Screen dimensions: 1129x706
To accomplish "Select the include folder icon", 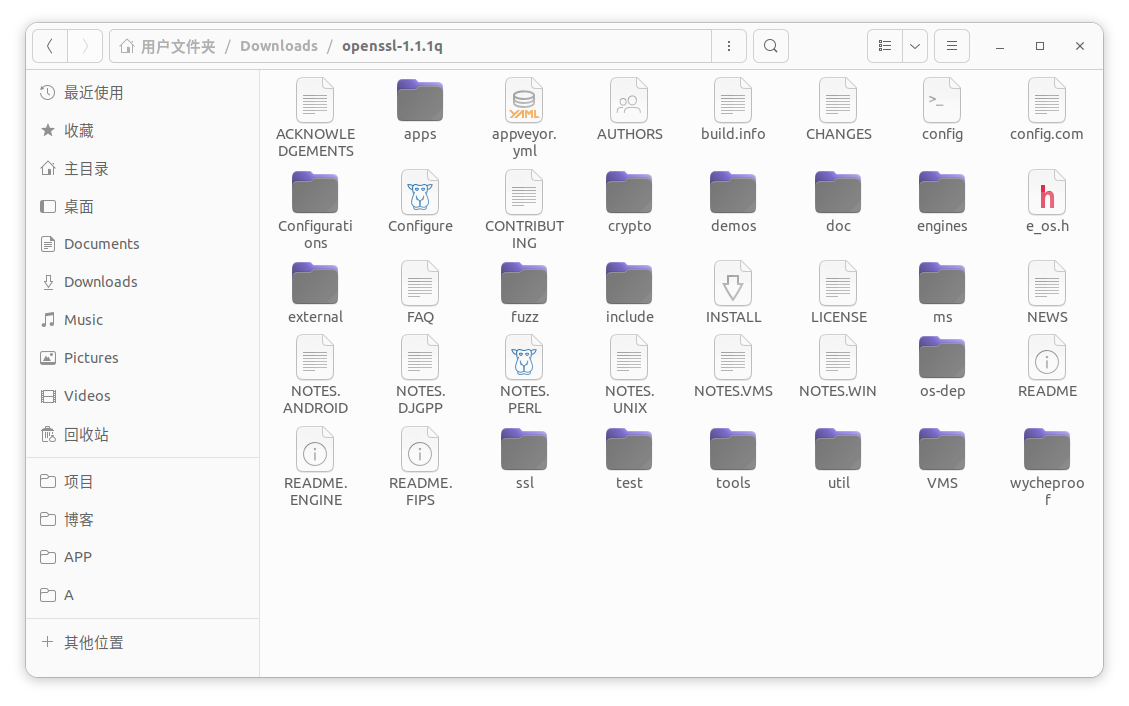I will tap(629, 284).
